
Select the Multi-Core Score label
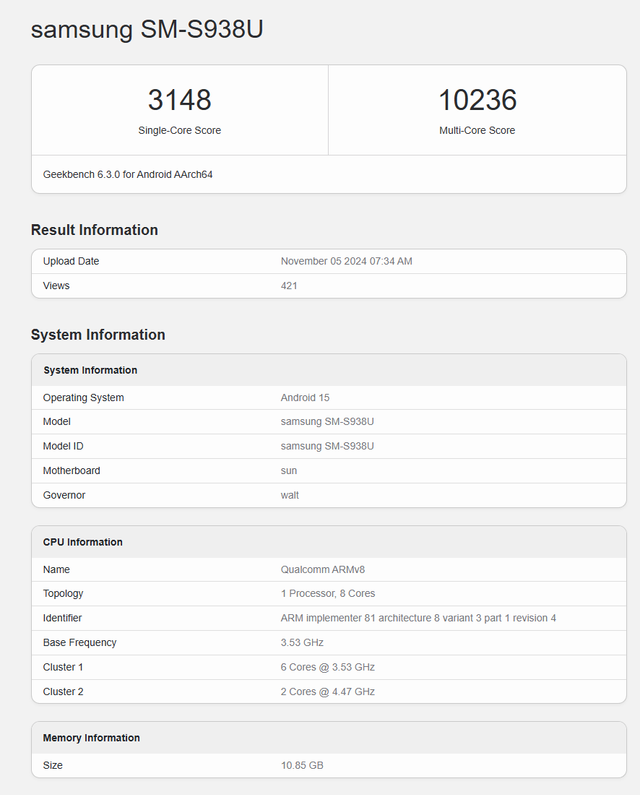click(x=477, y=131)
